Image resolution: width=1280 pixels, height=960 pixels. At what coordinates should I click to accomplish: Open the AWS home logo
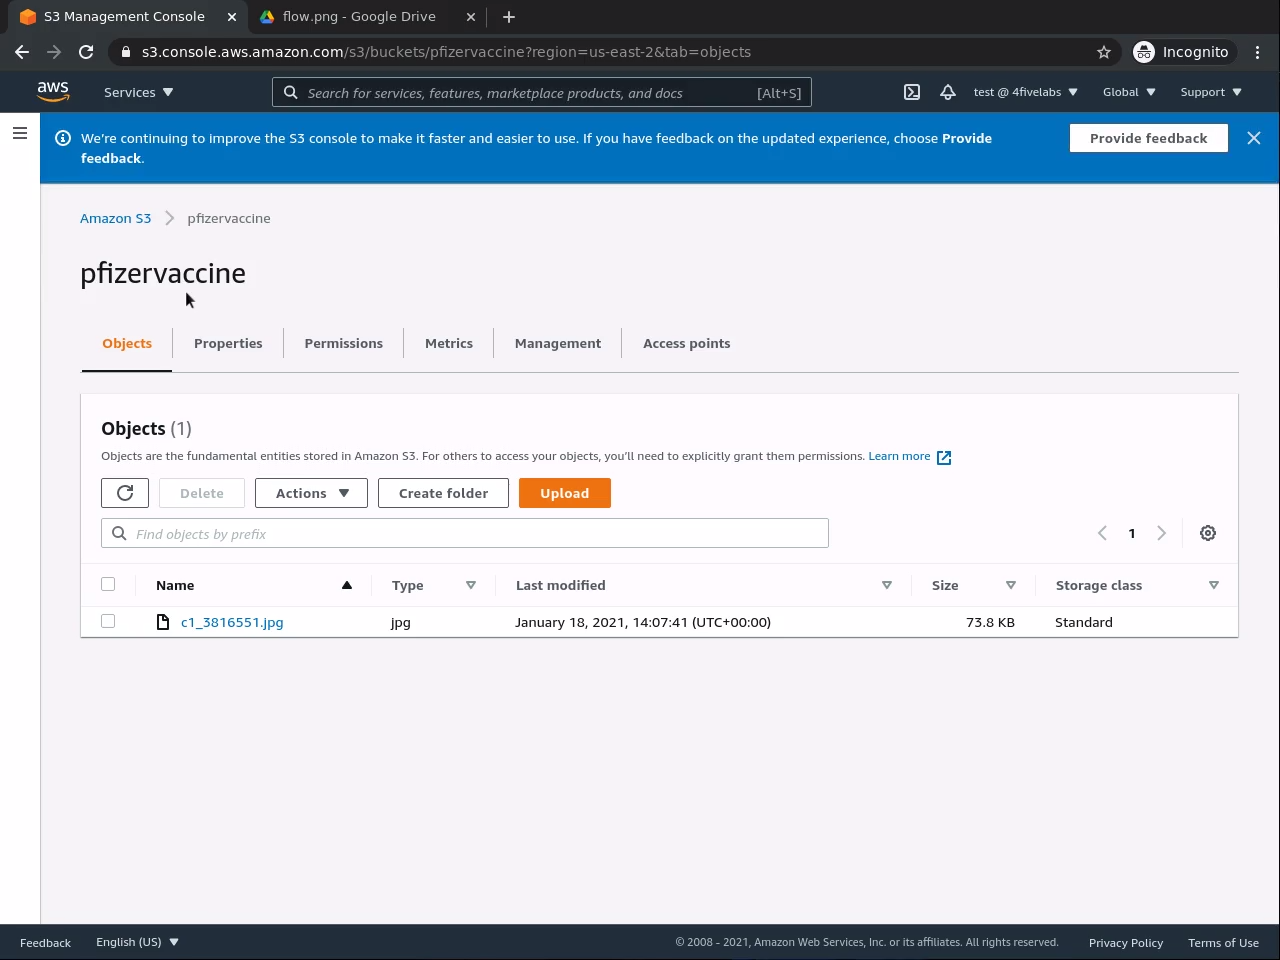coord(53,91)
